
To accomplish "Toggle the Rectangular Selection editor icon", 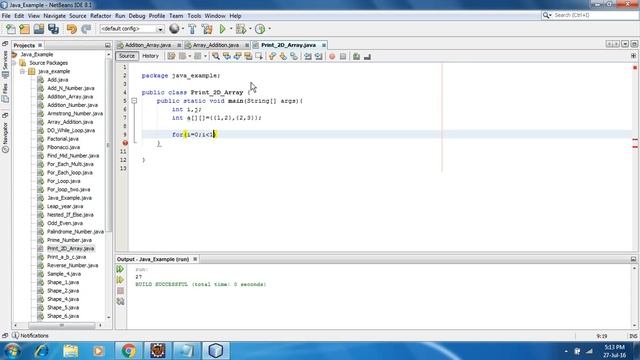I will 259,56.
